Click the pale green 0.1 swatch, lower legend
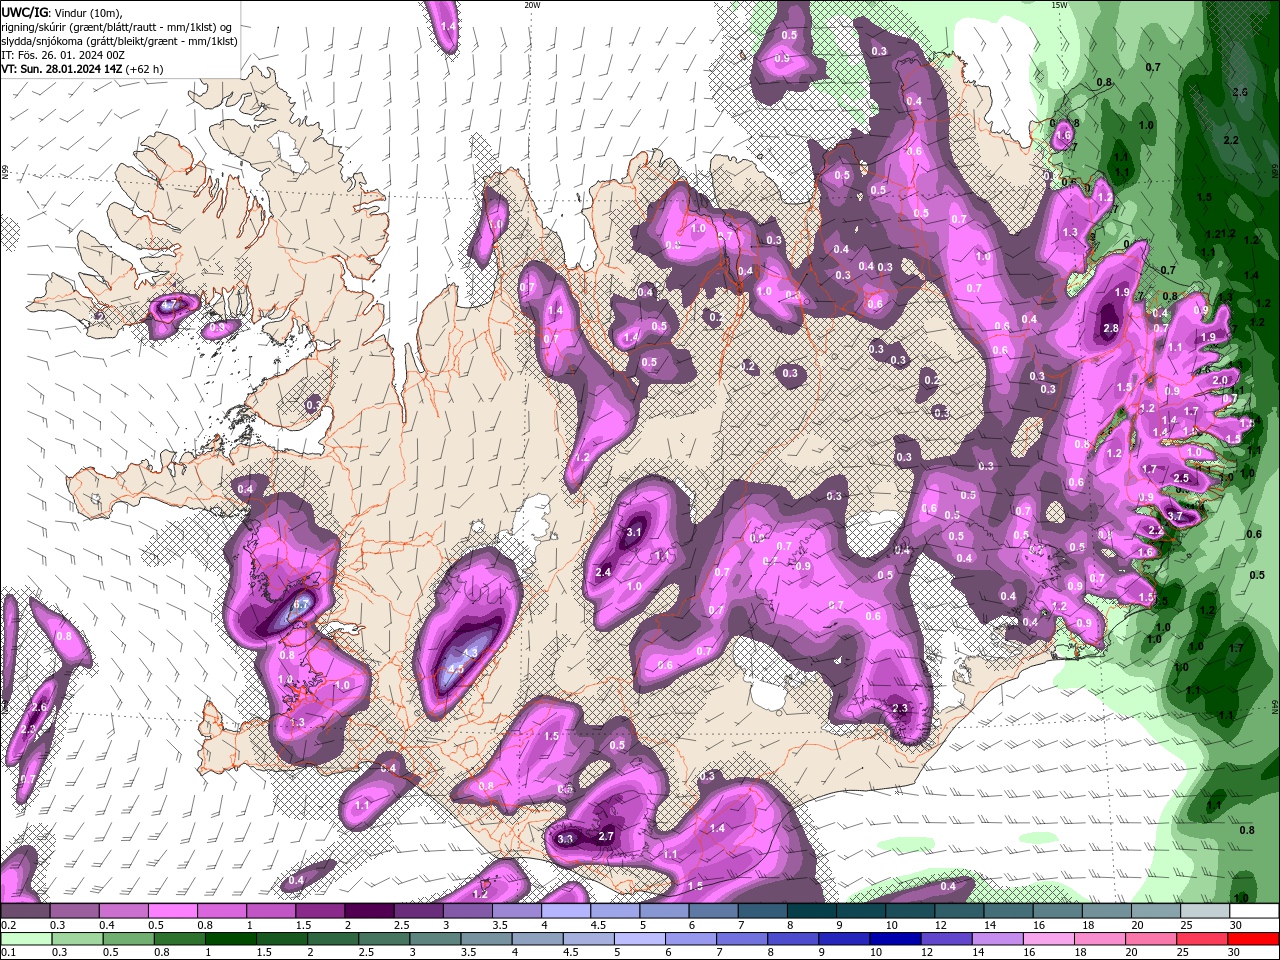This screenshot has width=1280, height=960. [26, 939]
